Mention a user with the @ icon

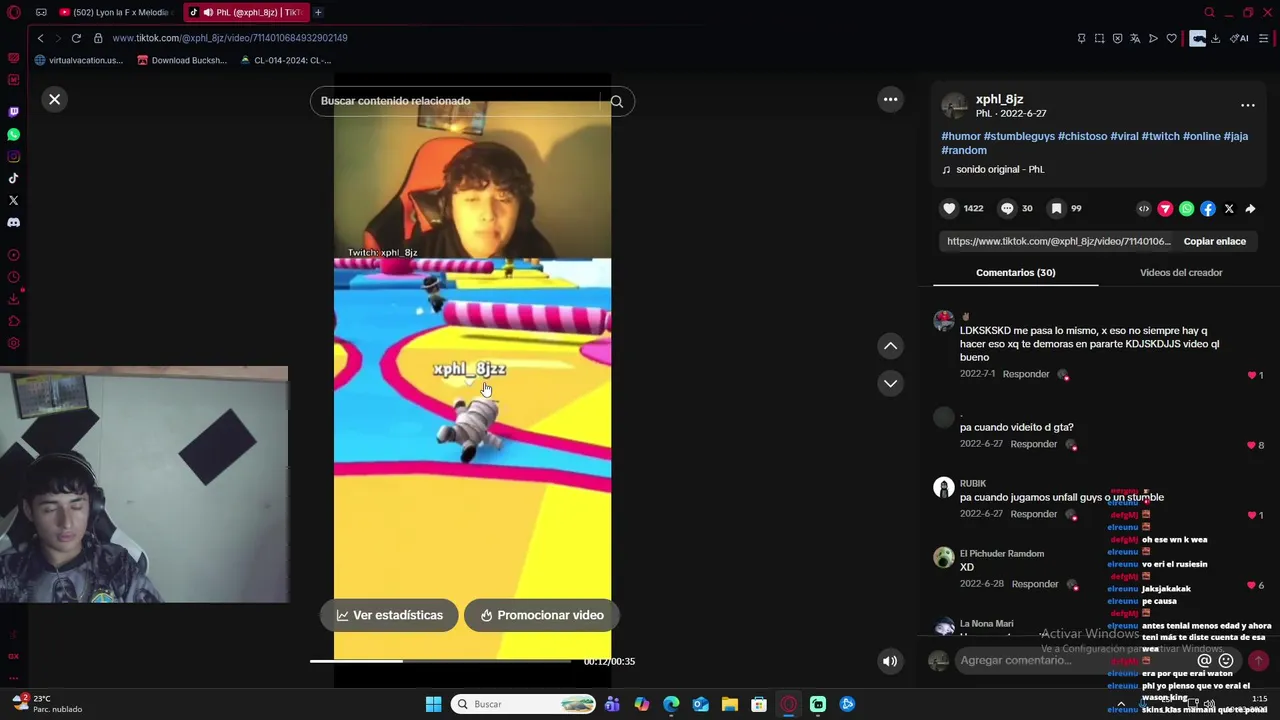(1204, 661)
